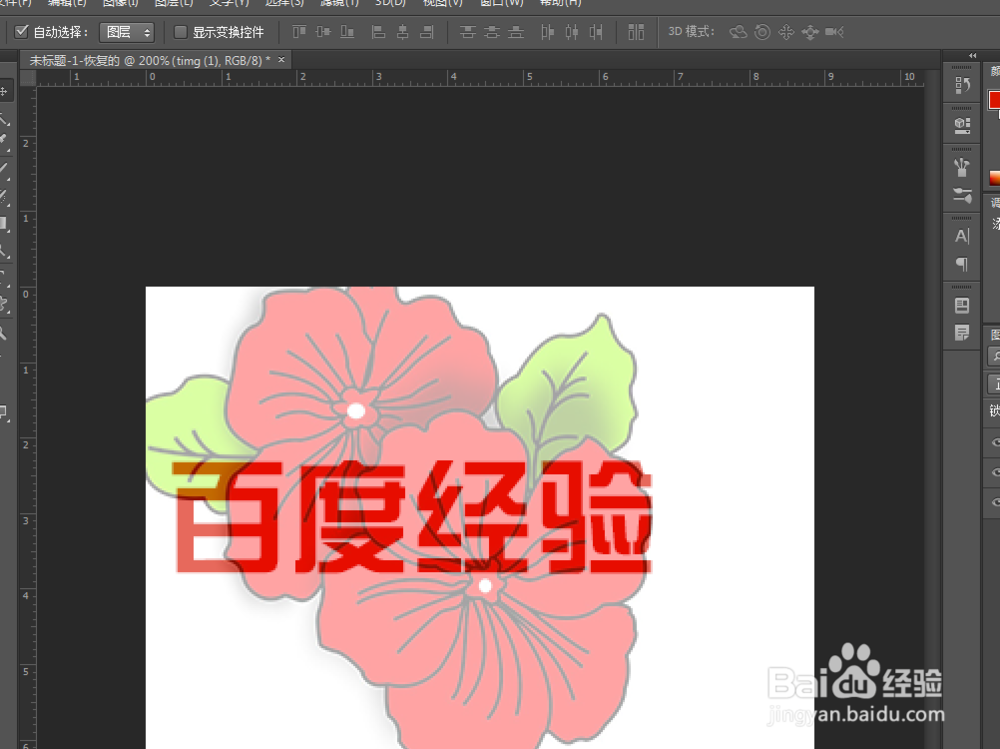Switch to the 未标题-1 document tab
This screenshot has width=1000, height=749.
(x=150, y=60)
